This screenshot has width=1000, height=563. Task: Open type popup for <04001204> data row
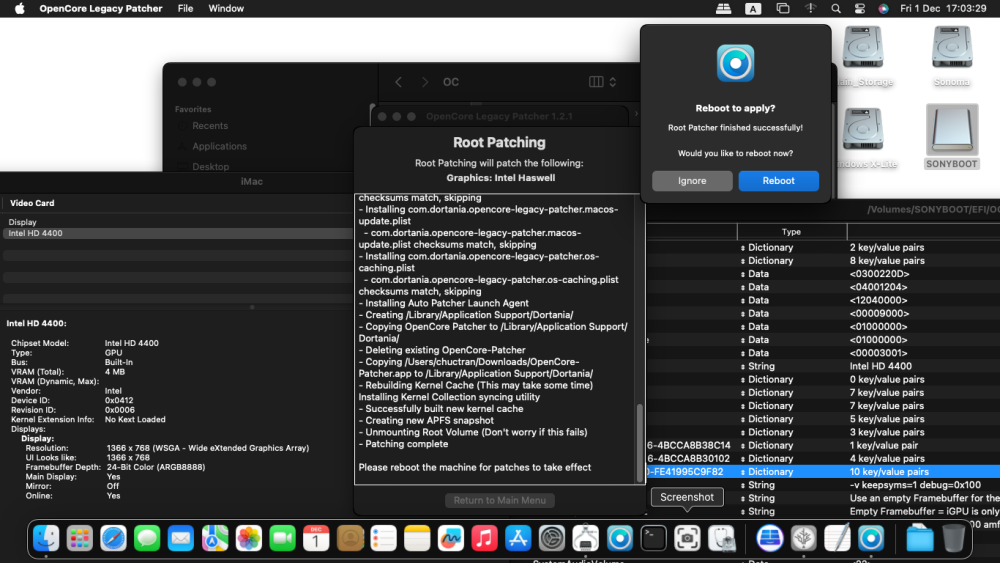(x=743, y=288)
